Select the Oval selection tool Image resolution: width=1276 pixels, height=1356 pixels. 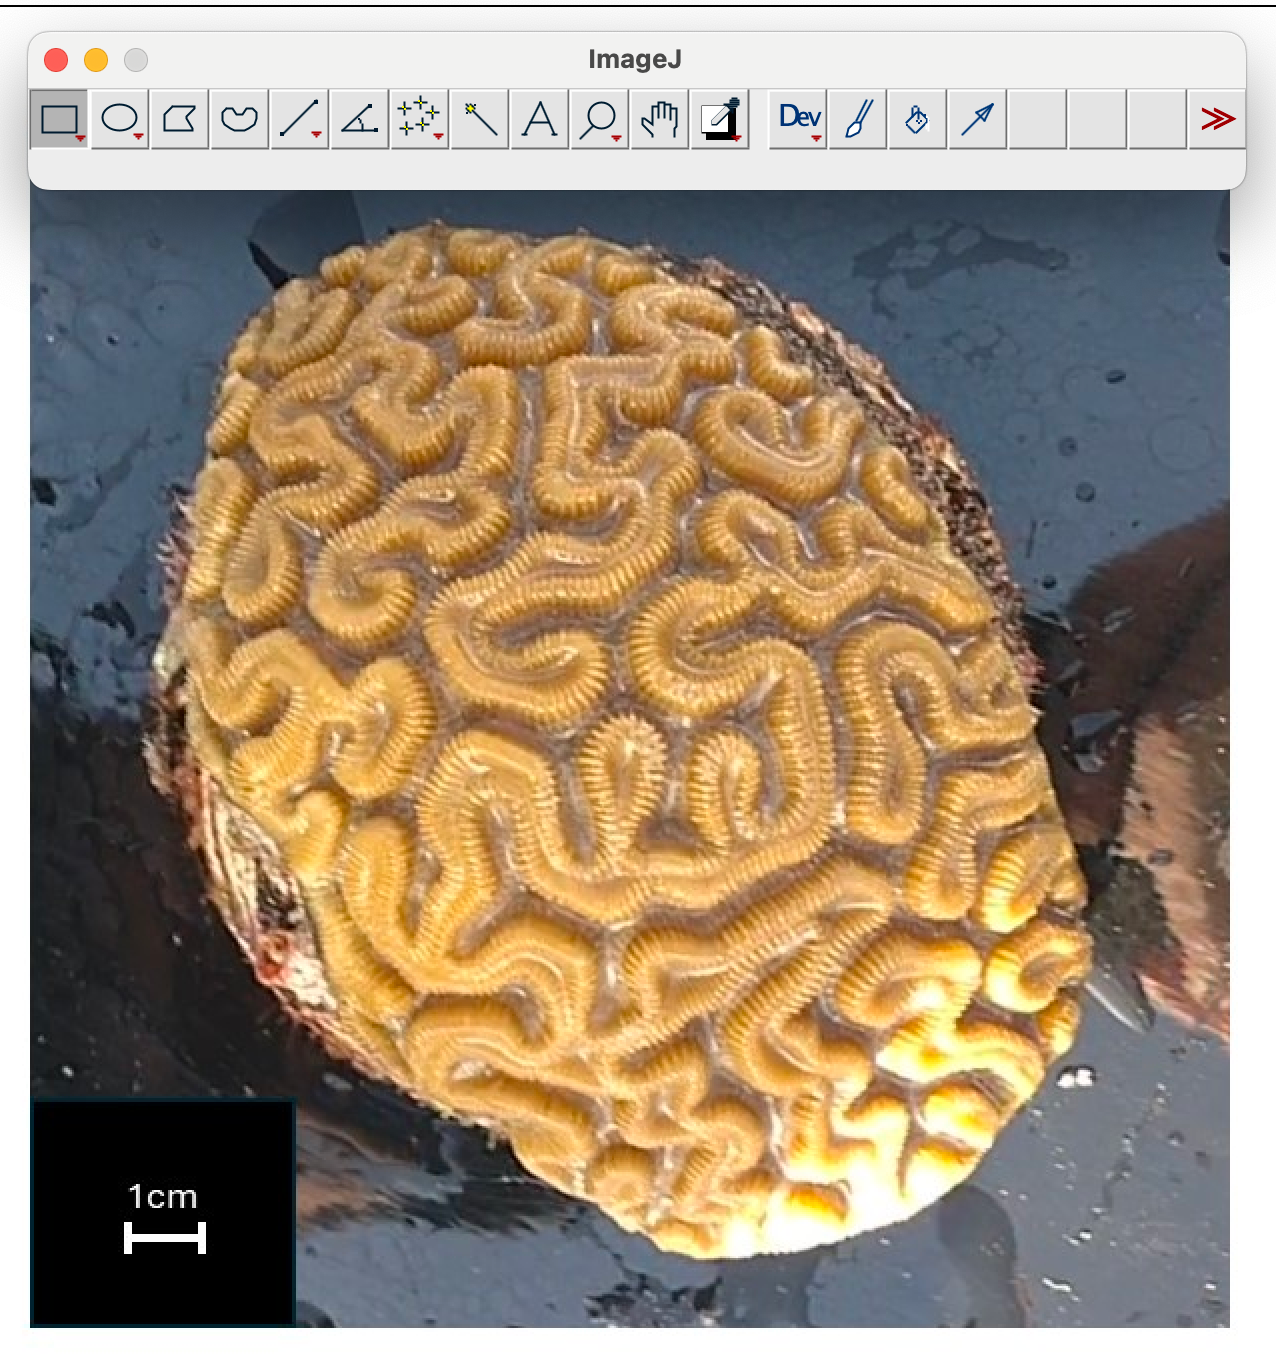118,118
